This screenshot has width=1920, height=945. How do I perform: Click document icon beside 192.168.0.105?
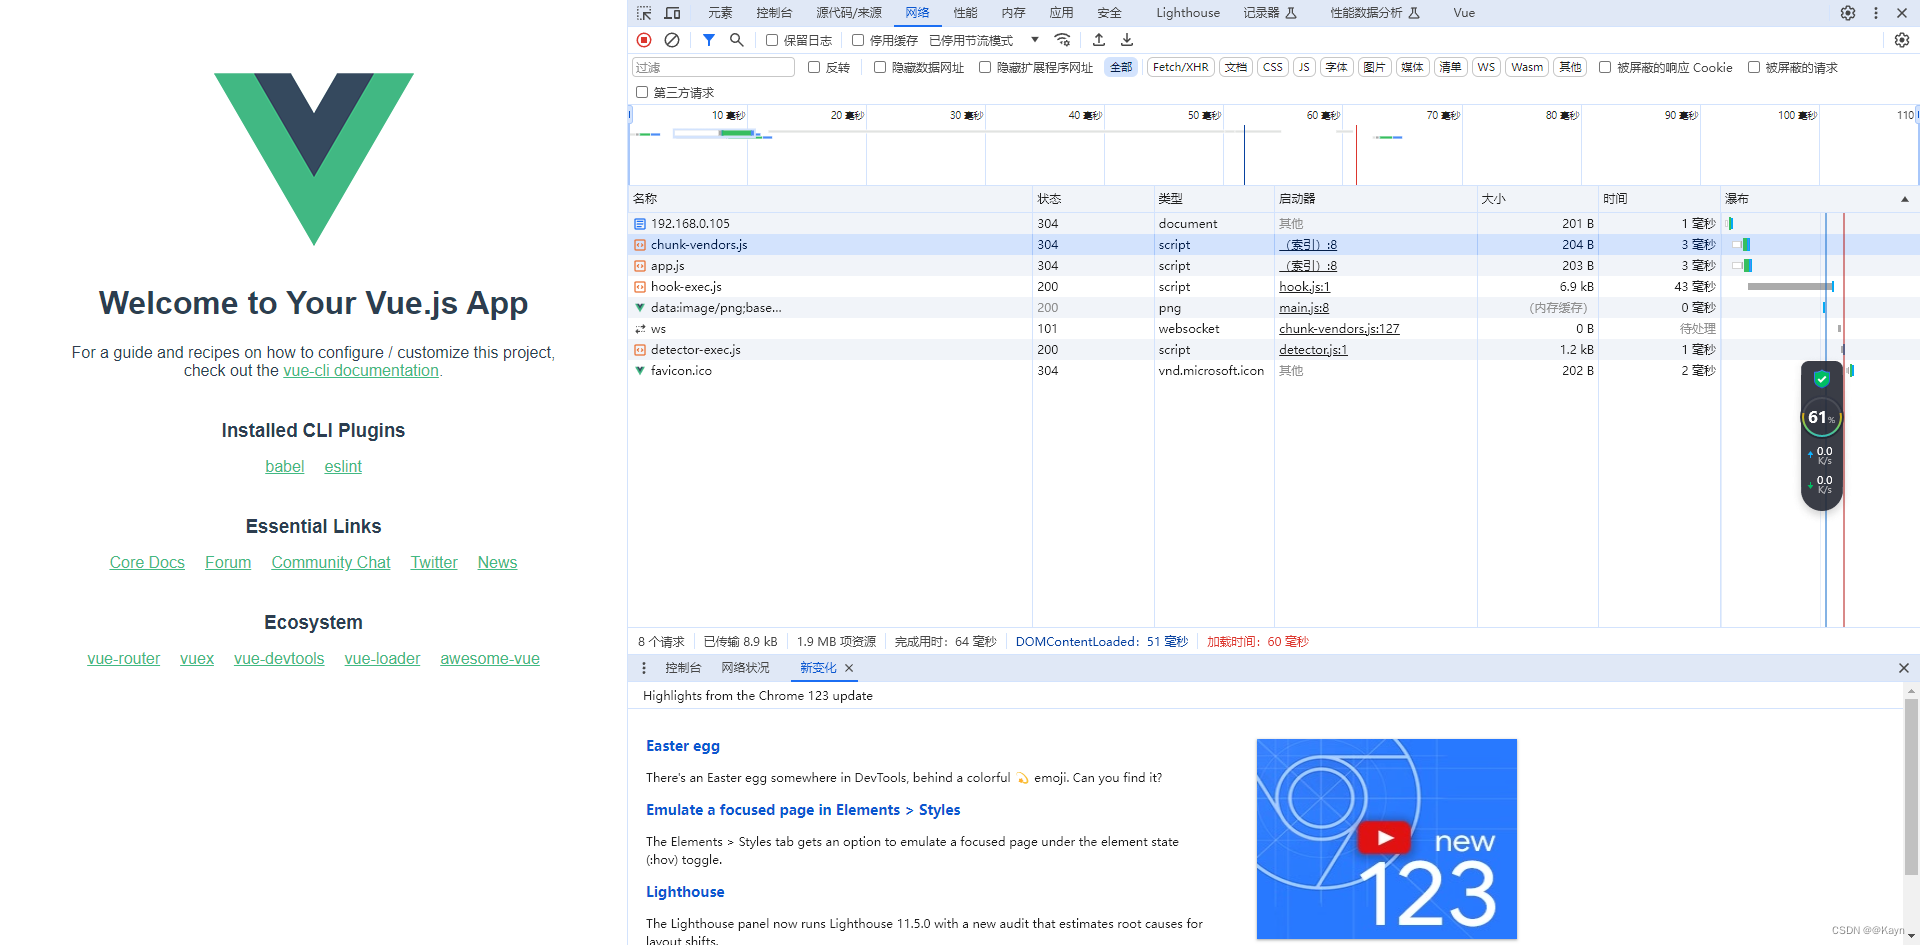640,224
